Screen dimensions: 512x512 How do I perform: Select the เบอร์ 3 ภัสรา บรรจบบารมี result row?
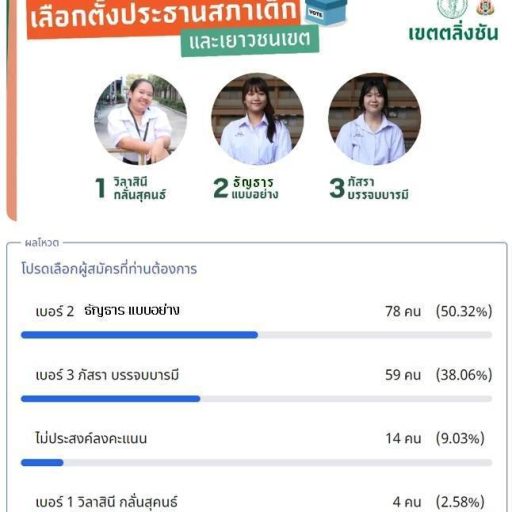(x=256, y=384)
